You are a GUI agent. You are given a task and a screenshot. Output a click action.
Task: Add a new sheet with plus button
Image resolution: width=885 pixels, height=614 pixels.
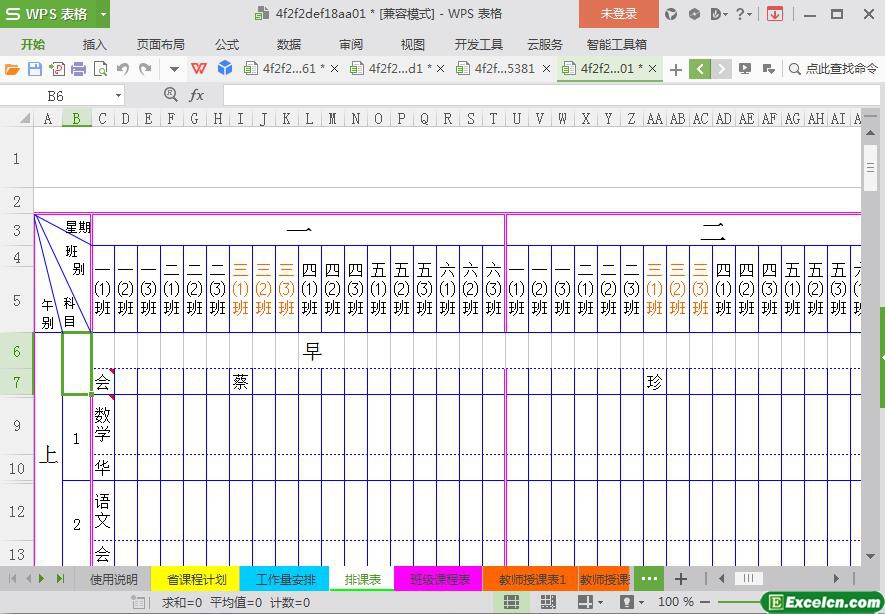[681, 579]
